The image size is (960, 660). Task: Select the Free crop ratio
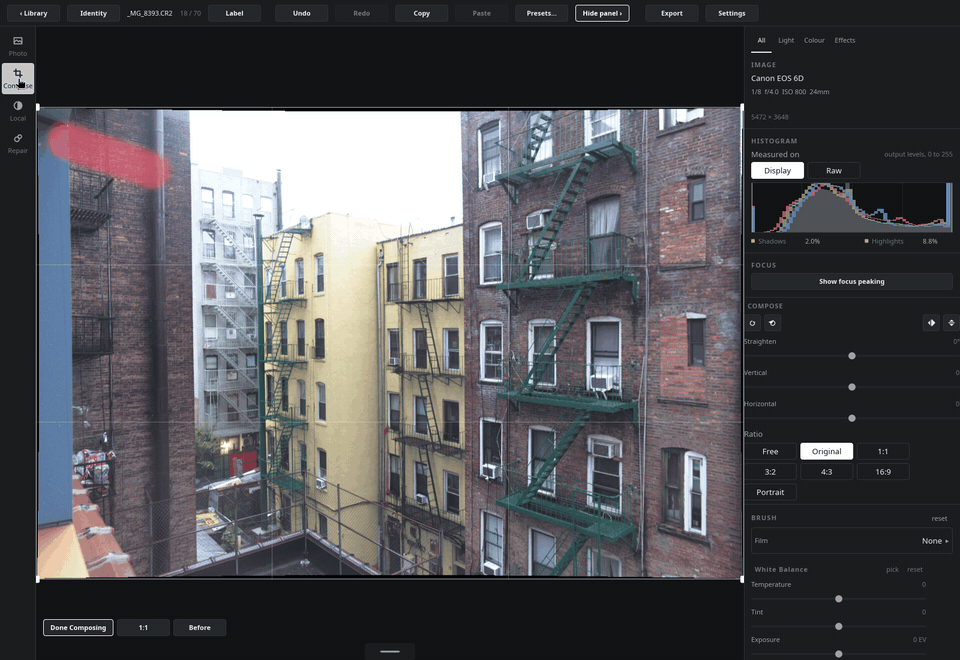tap(770, 451)
